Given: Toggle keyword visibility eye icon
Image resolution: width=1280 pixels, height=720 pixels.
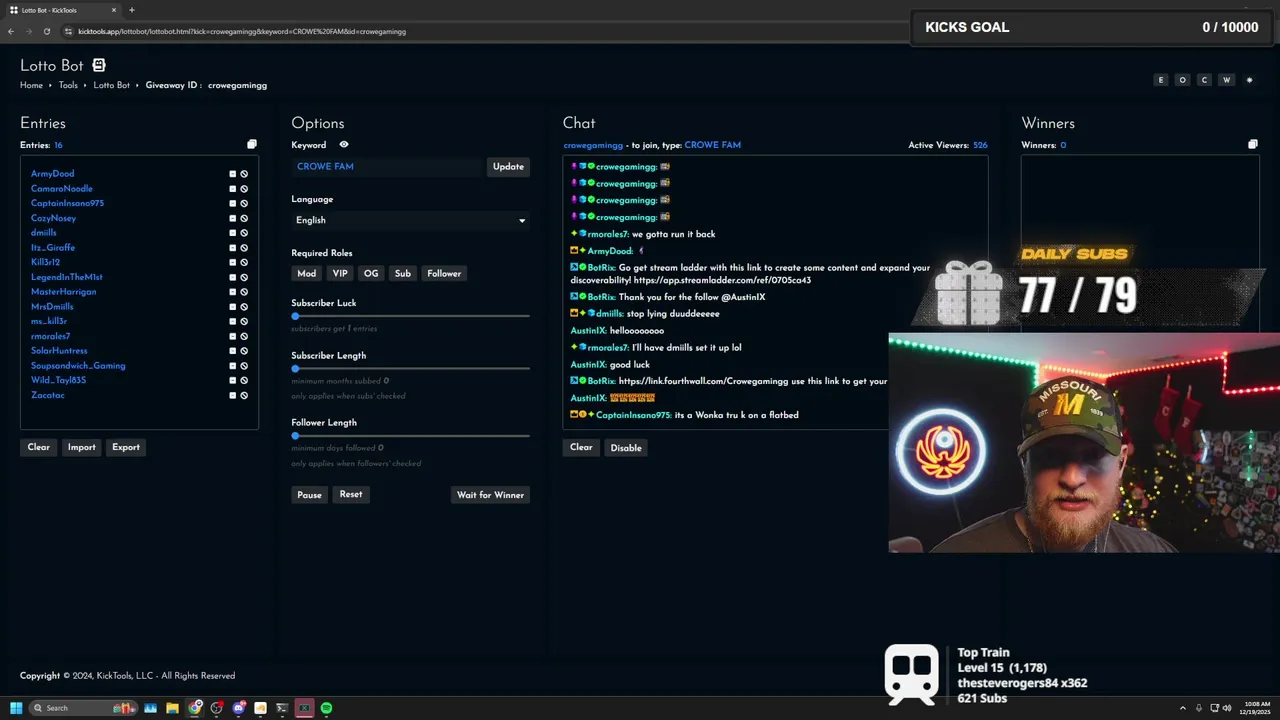Looking at the screenshot, I should click(344, 145).
